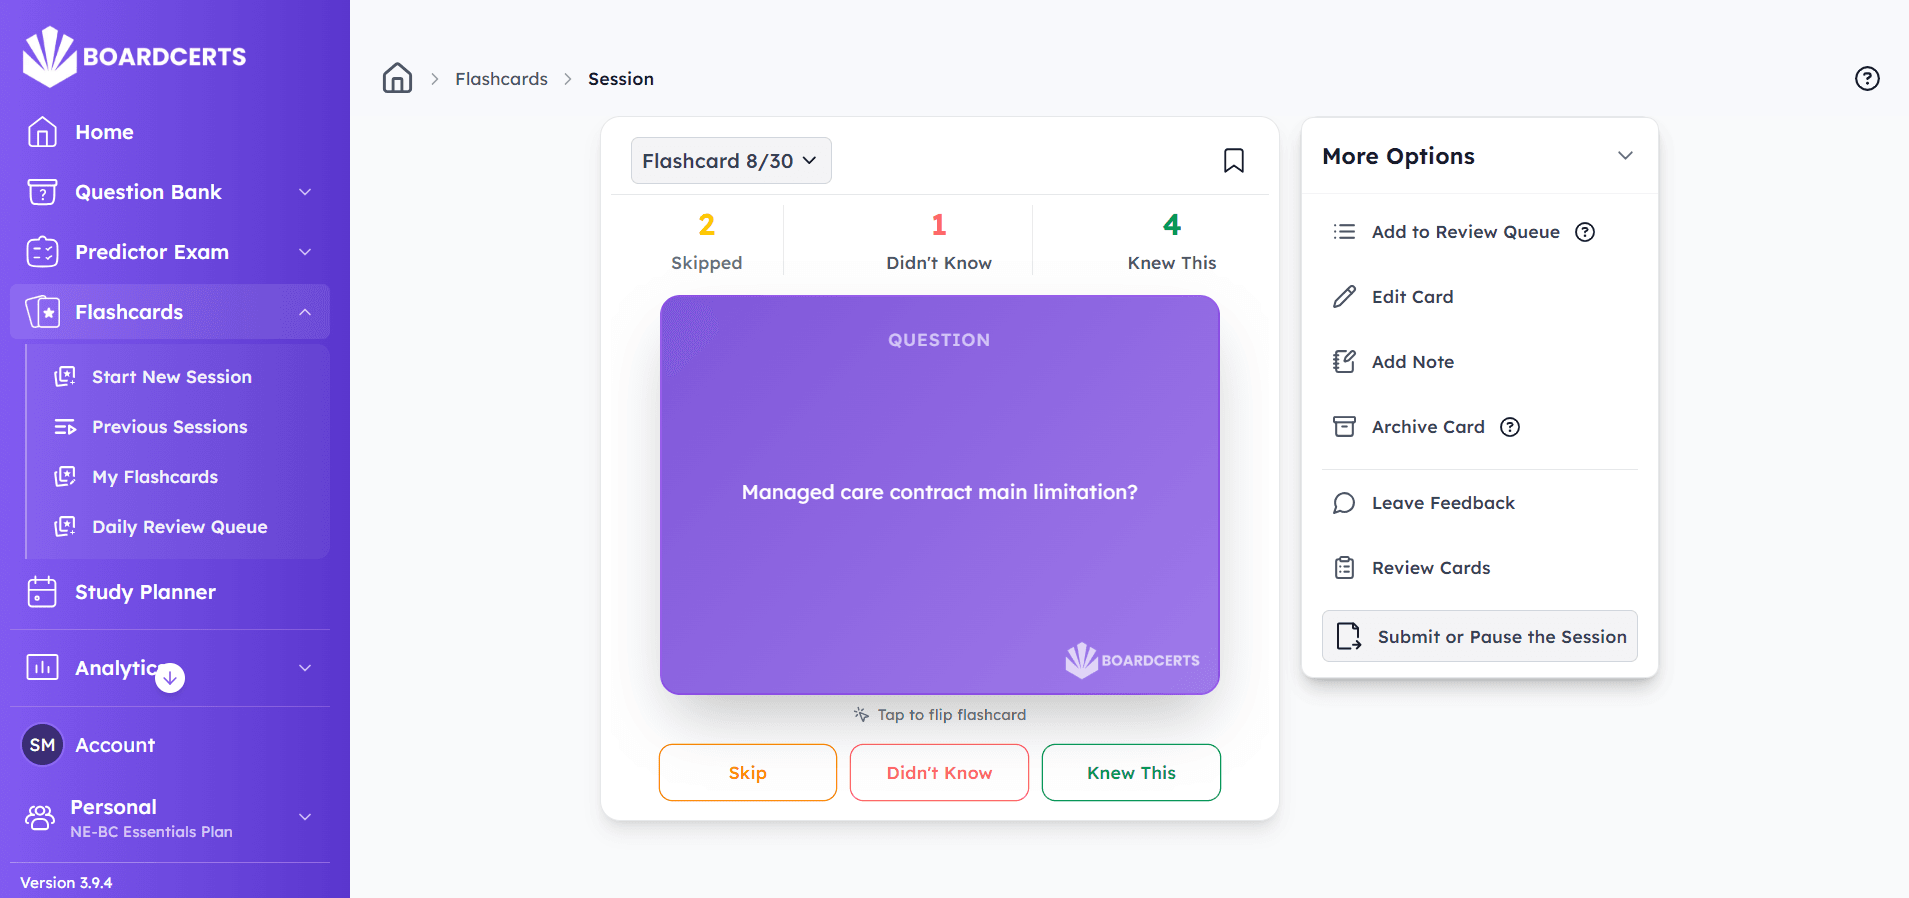
Task: Click the Skip button
Action: [748, 773]
